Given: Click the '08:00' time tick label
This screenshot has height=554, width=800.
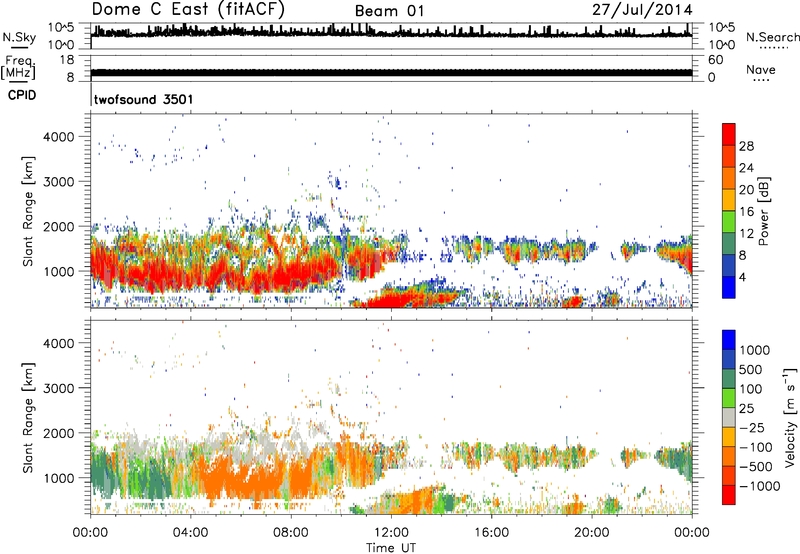Looking at the screenshot, I should [x=291, y=532].
